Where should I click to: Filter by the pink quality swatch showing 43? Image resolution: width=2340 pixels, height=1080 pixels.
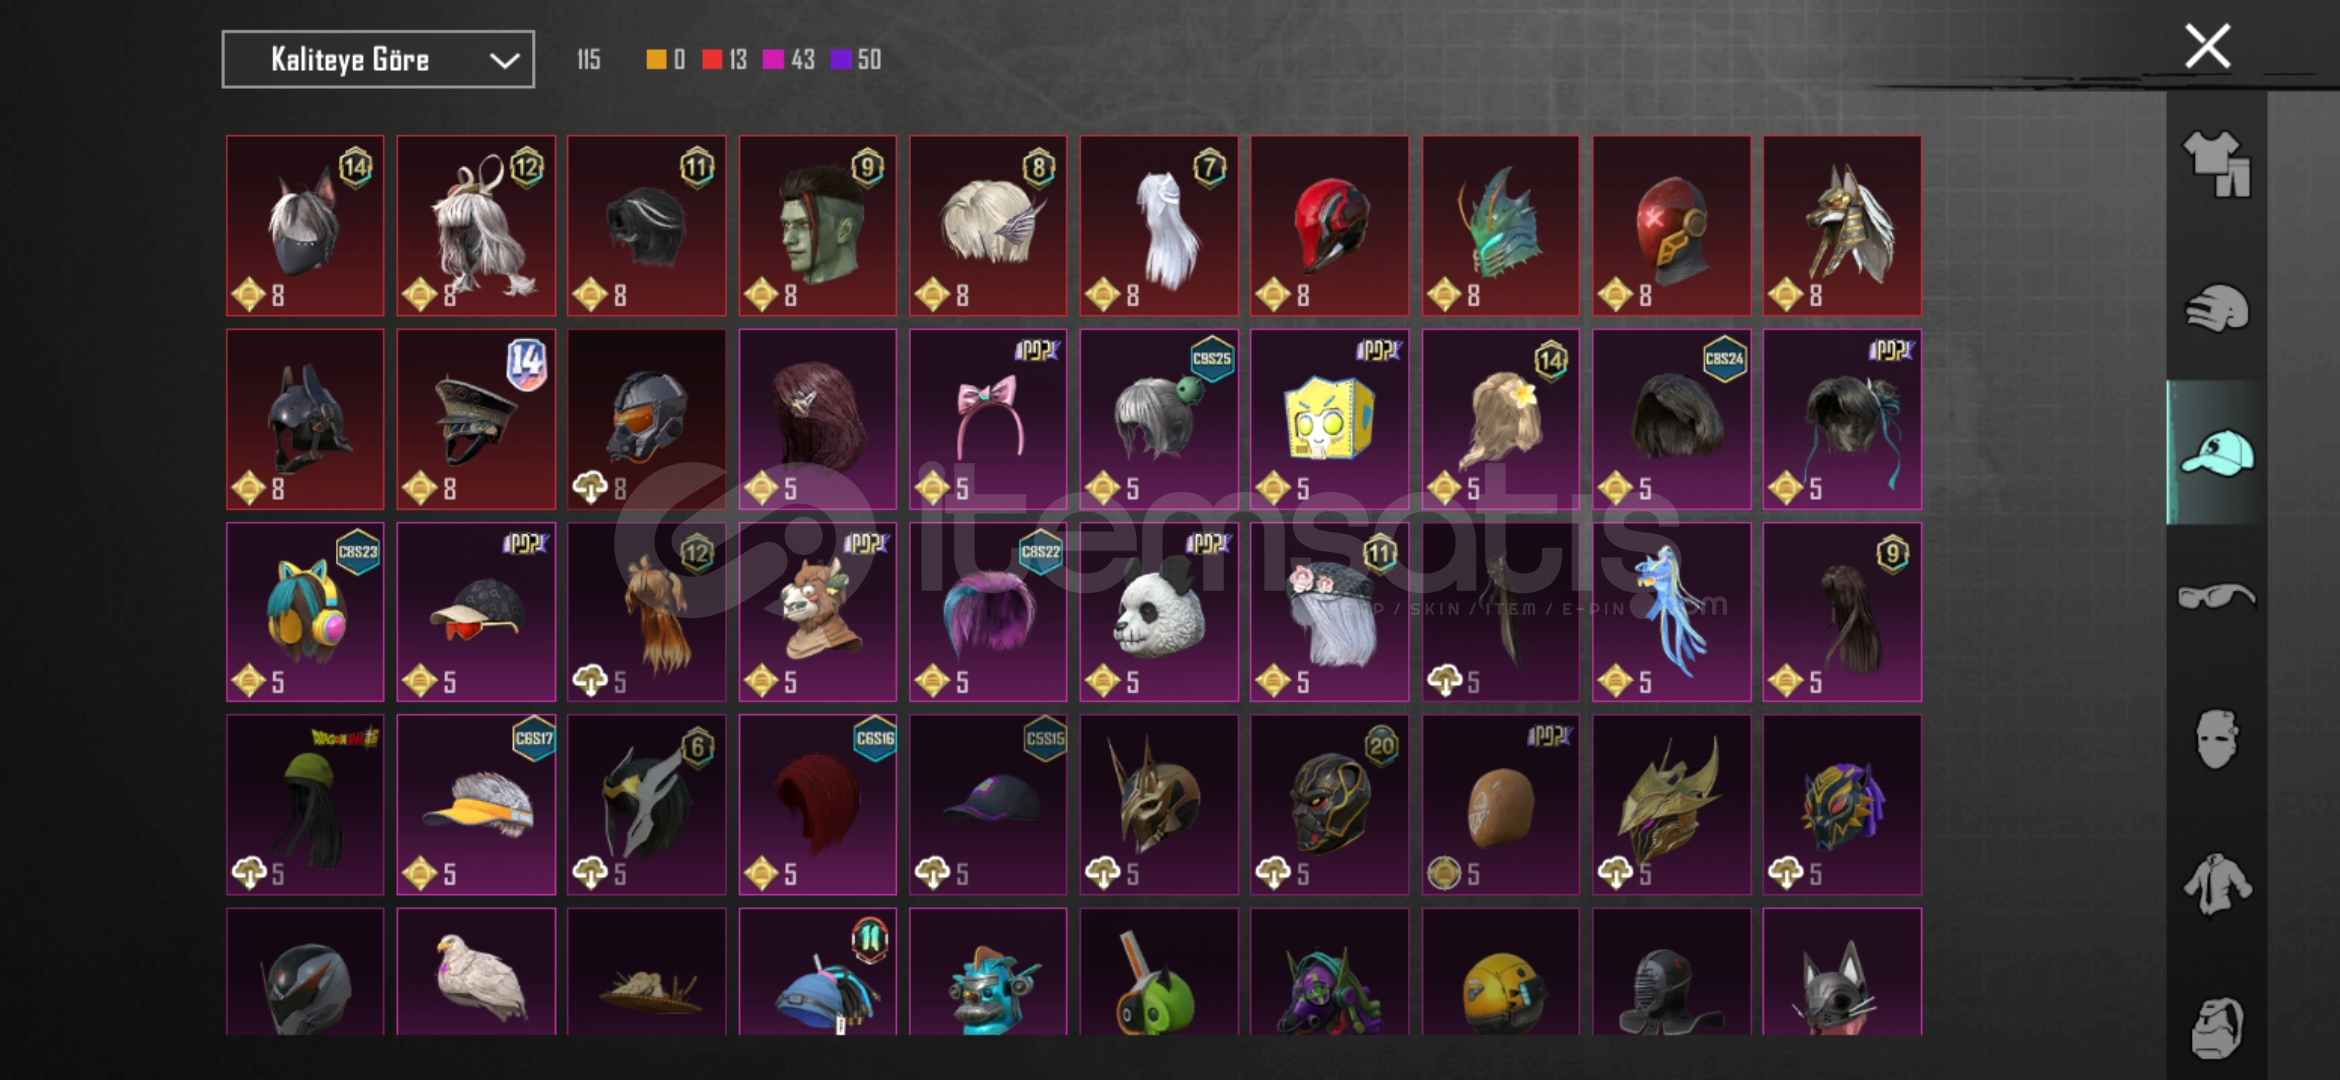tap(789, 60)
